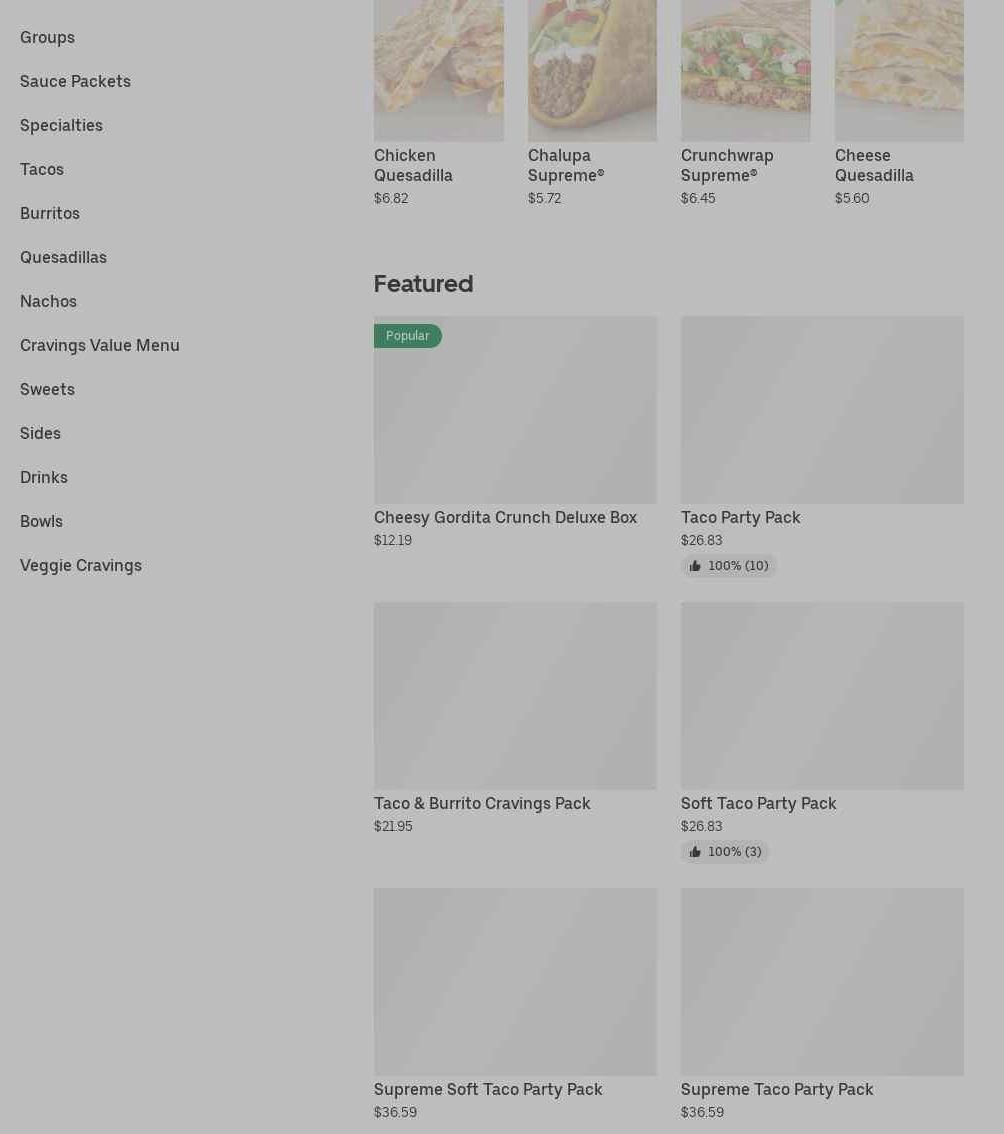
Task: Click the Popular badge on Cheesy Gordita
Action: pos(407,336)
